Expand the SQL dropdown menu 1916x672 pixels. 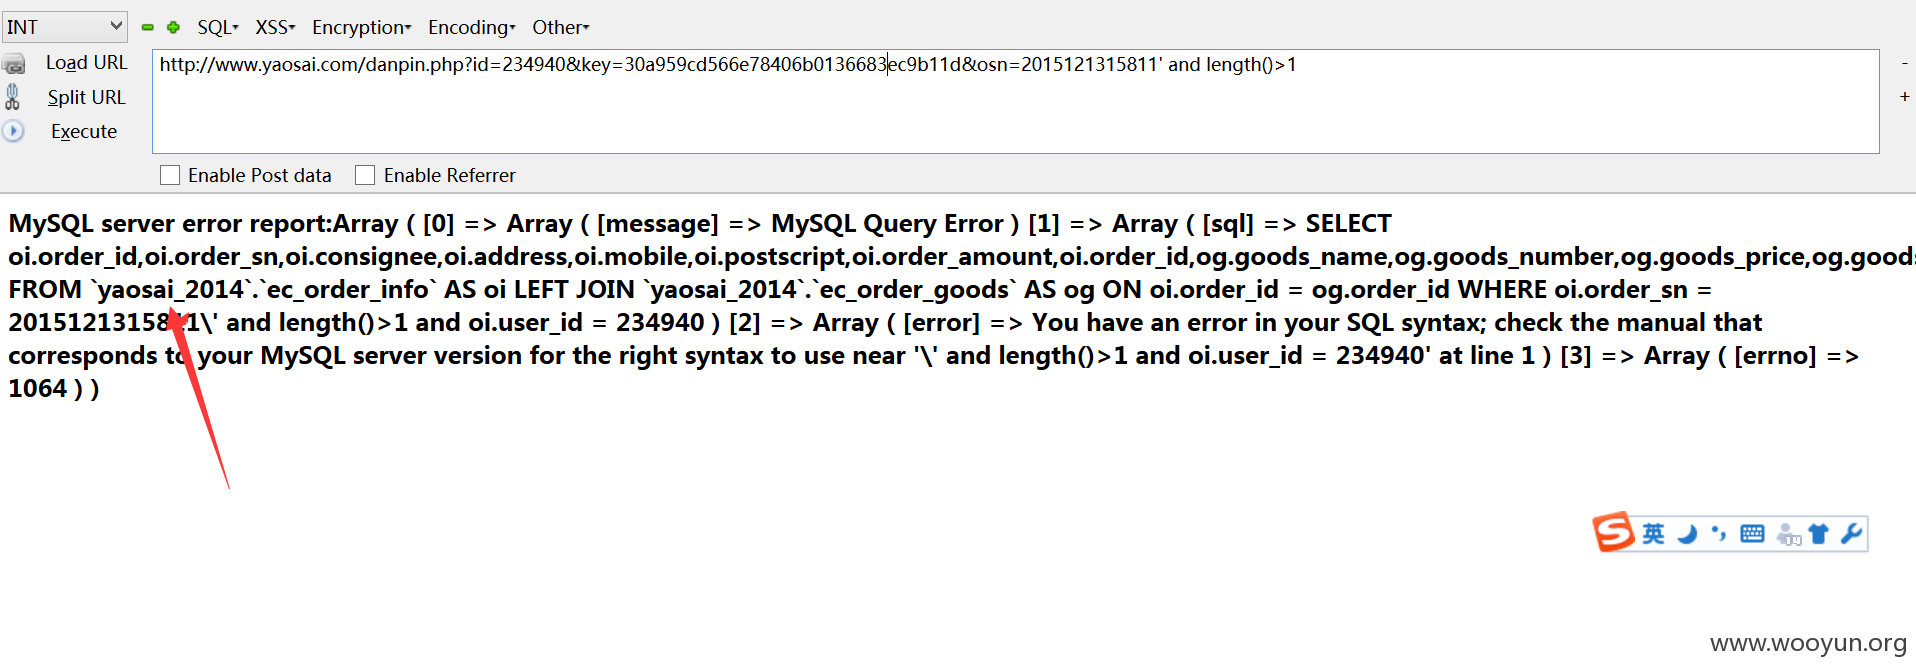[x=218, y=27]
